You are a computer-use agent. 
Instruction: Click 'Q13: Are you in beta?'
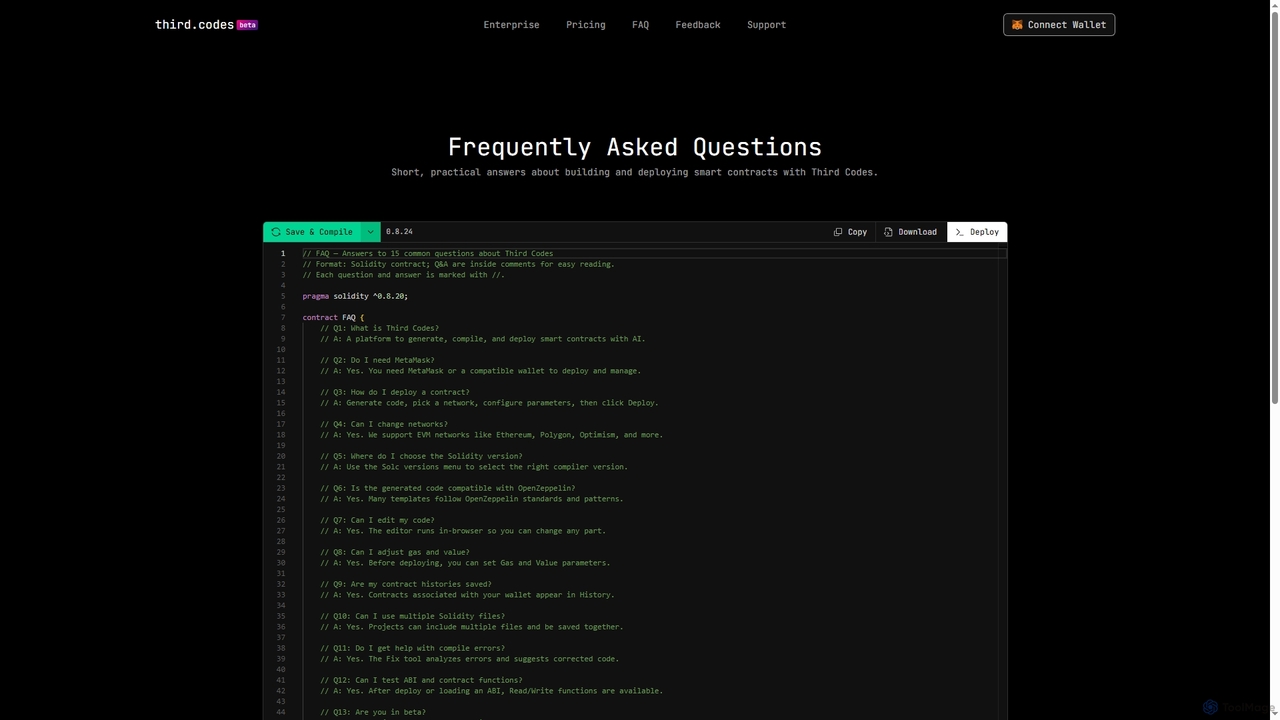pyautogui.click(x=373, y=712)
